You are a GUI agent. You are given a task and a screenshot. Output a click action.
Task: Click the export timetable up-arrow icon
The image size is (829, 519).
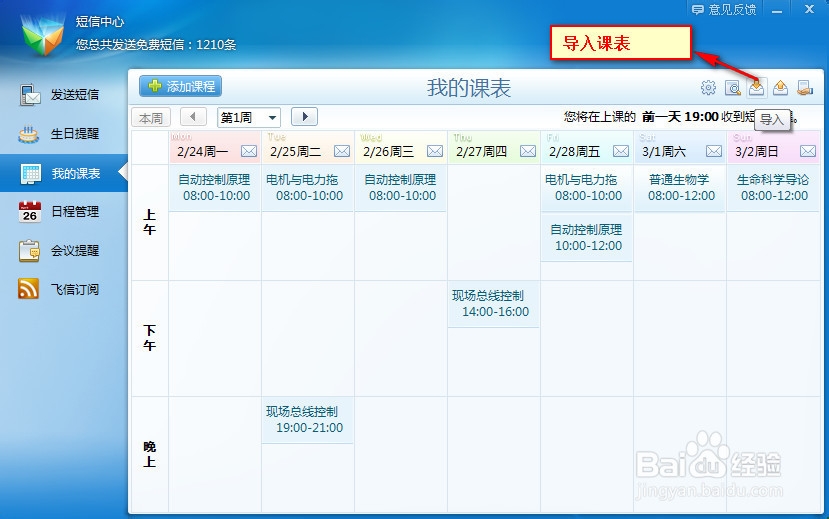(780, 87)
